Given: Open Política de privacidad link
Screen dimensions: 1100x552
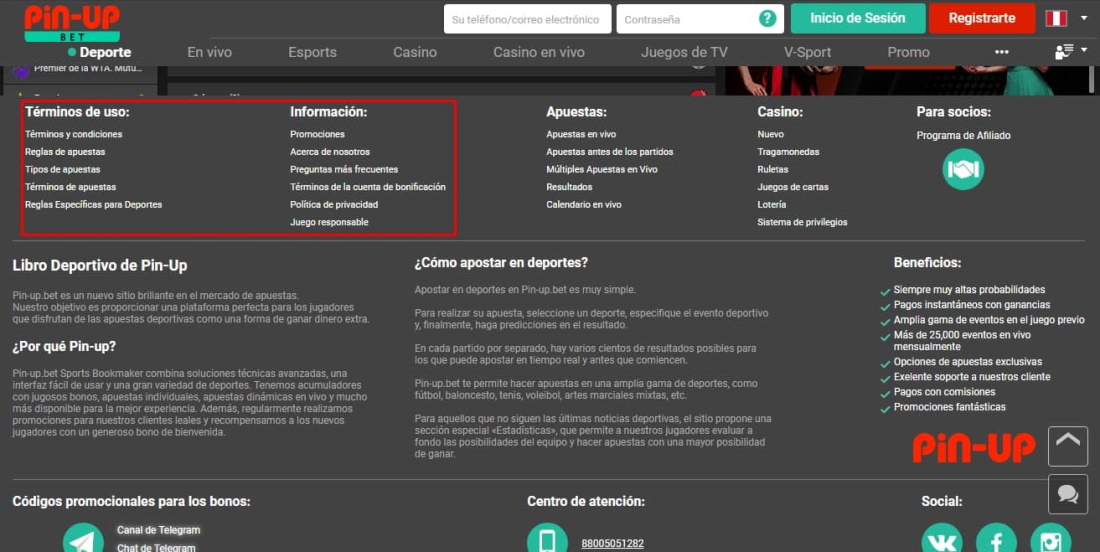Looking at the screenshot, I should 334,204.
